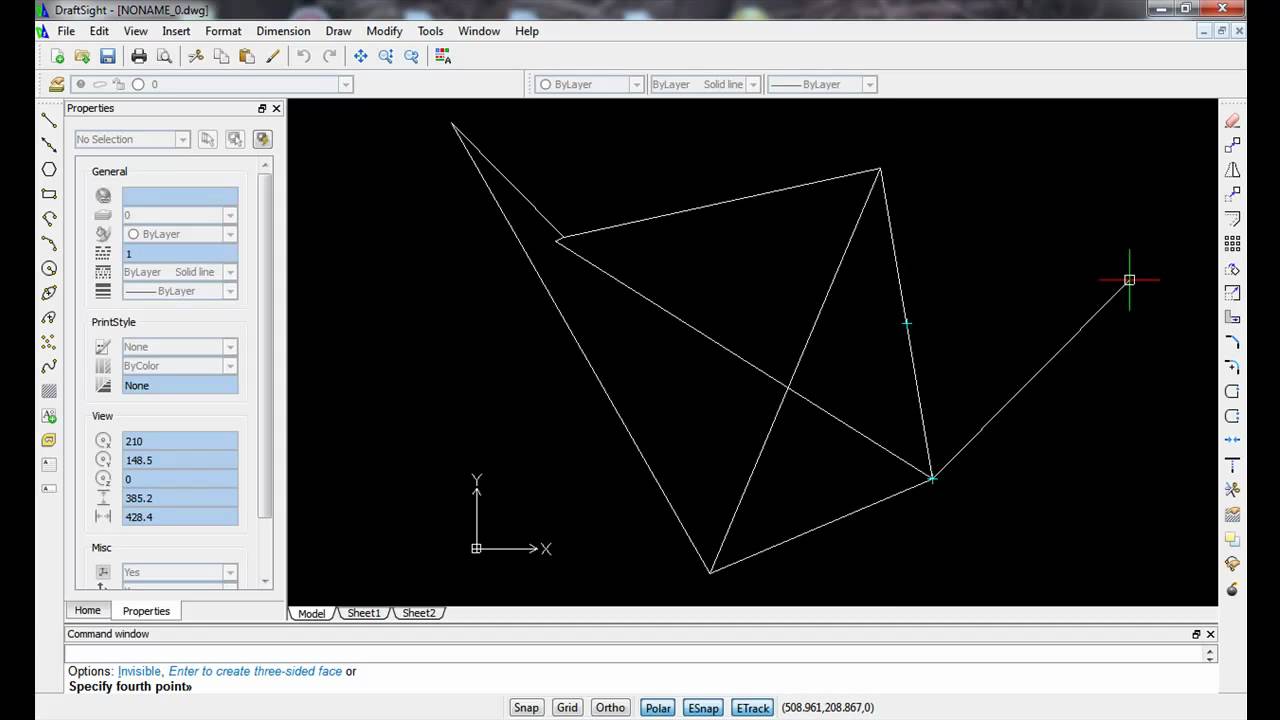Click 'Enter to create three-sided face' option
The height and width of the screenshot is (720, 1280).
(x=255, y=671)
